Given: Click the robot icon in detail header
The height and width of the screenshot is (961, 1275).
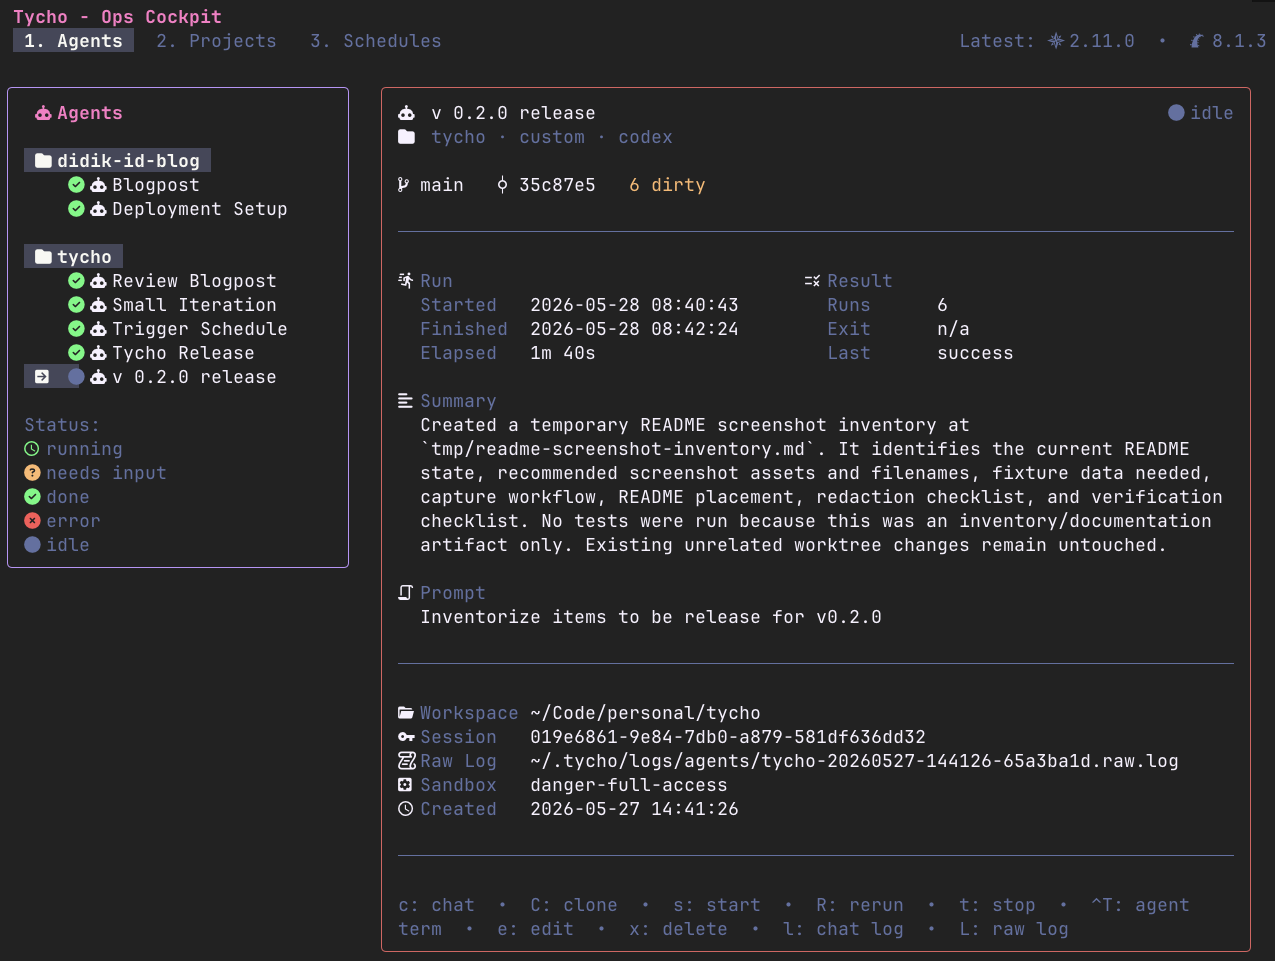Looking at the screenshot, I should pos(406,113).
